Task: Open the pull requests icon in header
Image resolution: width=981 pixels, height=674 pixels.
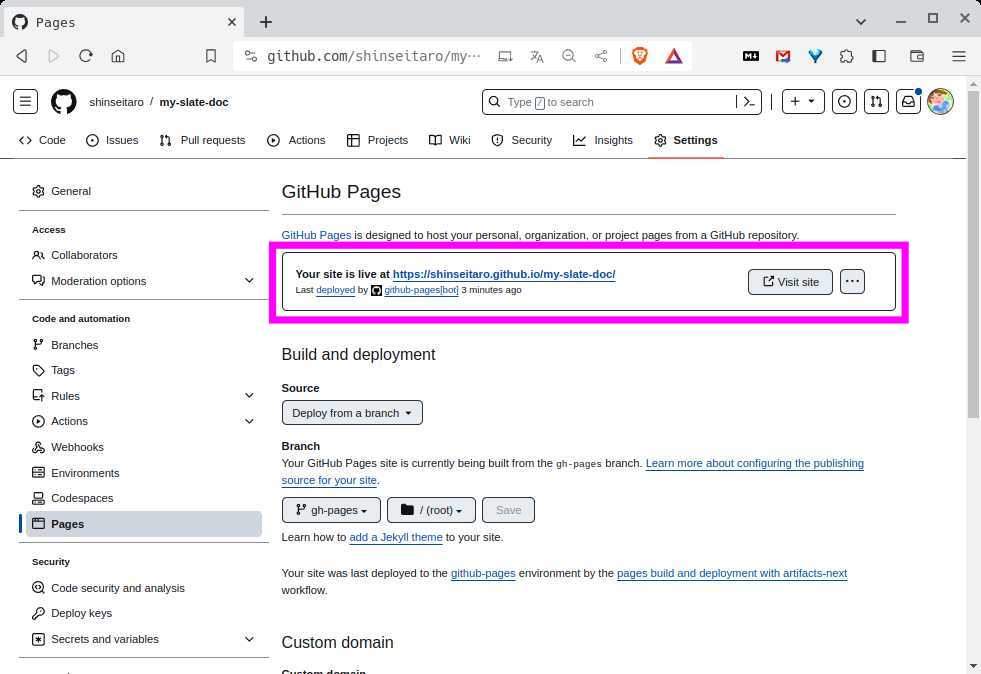Action: [876, 101]
